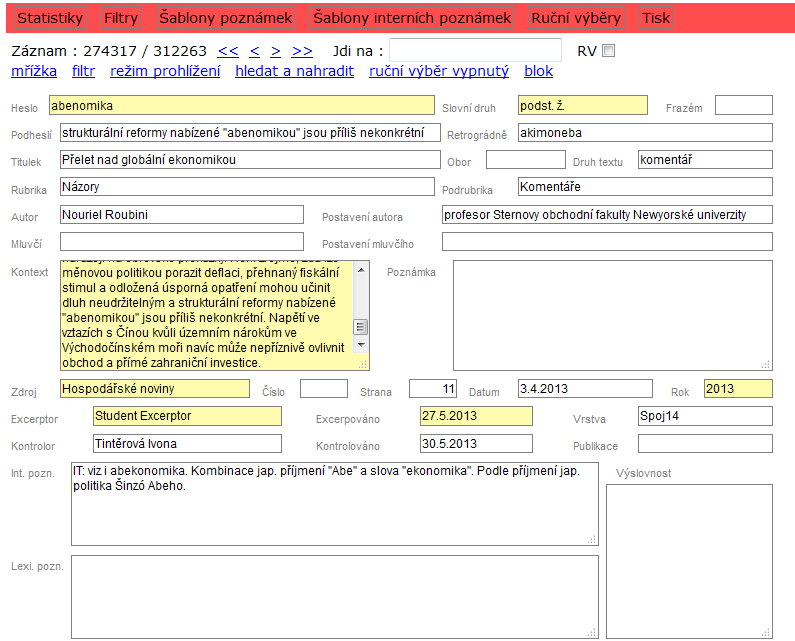795x641 pixels.
Task: Click the Jdi na input field
Action: click(x=475, y=50)
